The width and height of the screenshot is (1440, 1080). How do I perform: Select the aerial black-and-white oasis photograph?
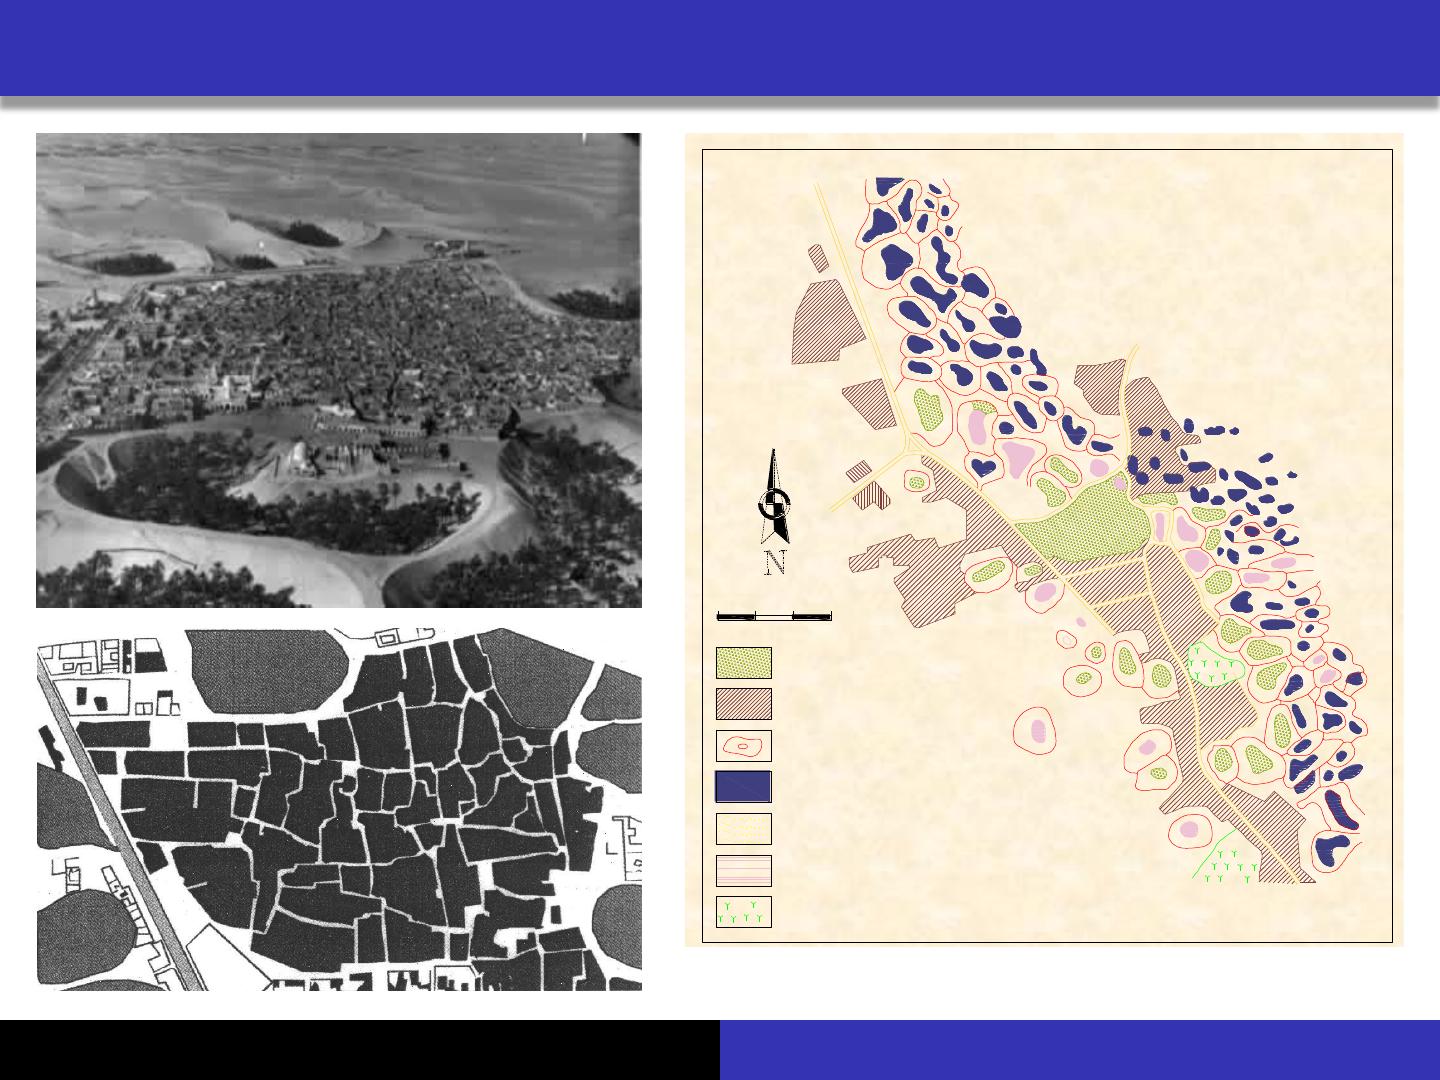point(338,370)
